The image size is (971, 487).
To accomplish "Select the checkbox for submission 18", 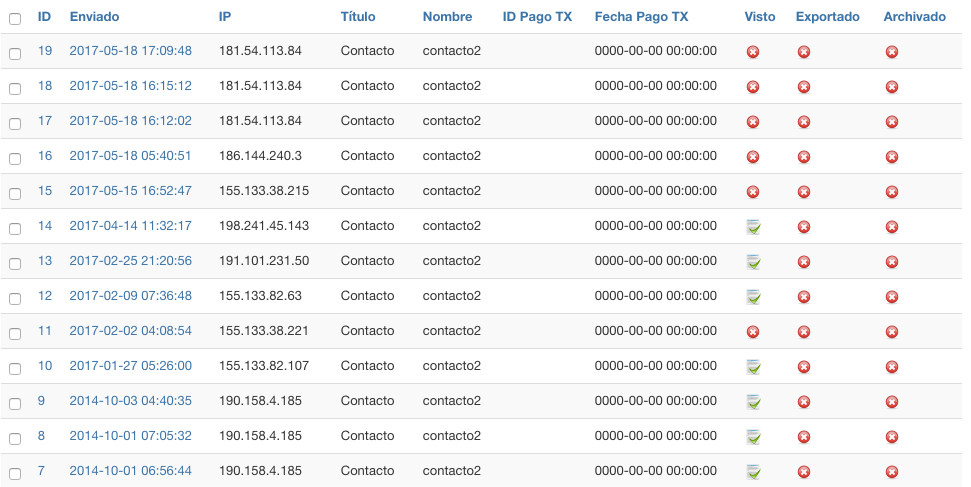I will (x=15, y=89).
